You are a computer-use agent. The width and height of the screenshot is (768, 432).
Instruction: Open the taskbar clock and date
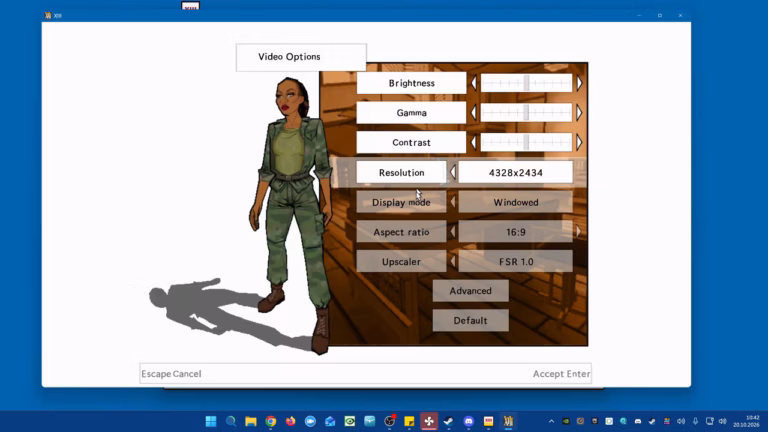(x=745, y=421)
